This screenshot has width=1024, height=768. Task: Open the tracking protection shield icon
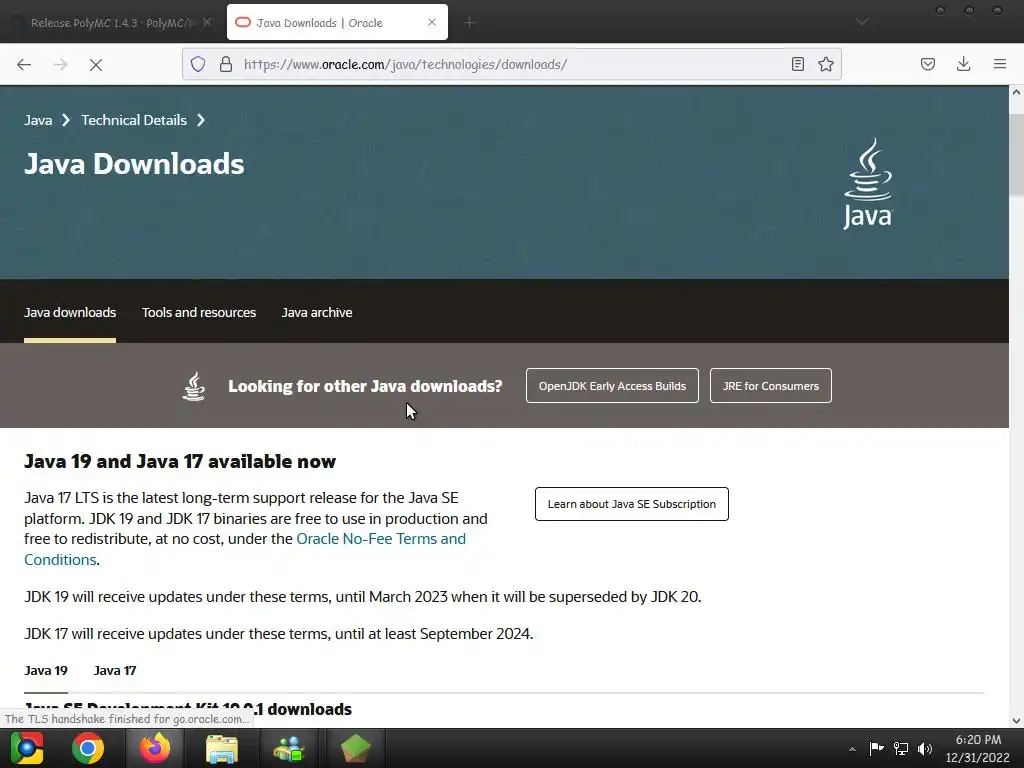[198, 64]
